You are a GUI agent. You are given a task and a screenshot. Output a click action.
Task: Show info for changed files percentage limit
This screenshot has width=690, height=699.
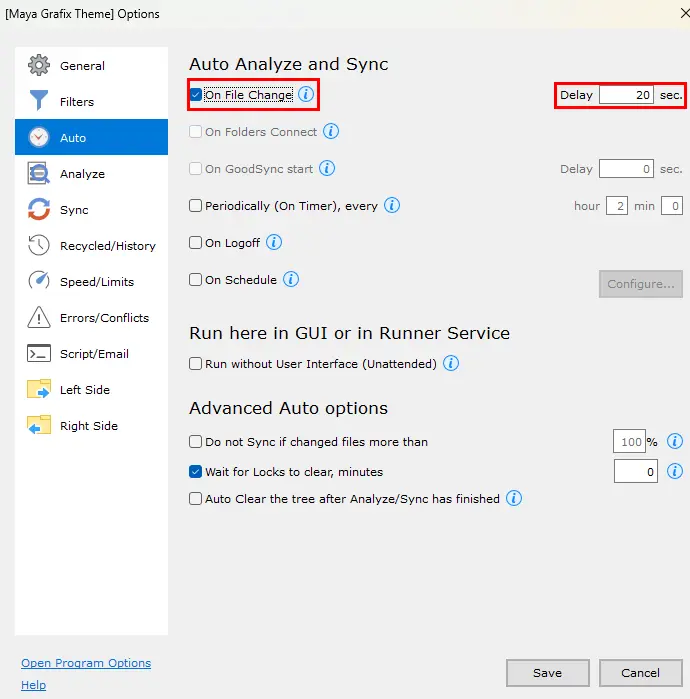pos(674,441)
